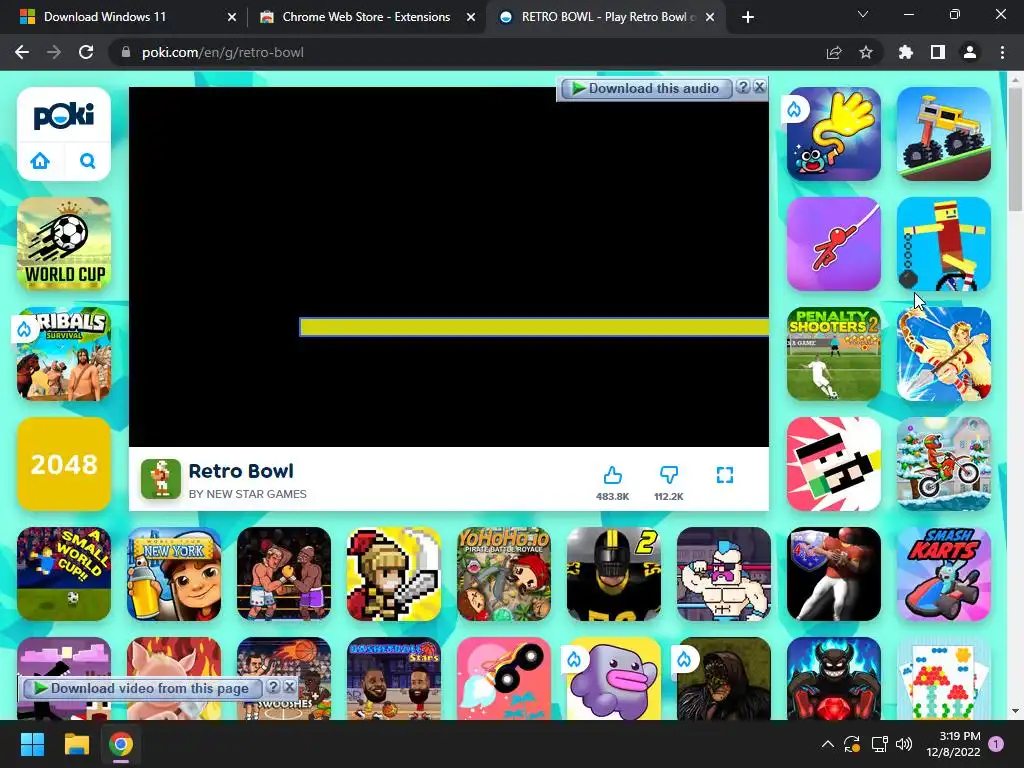
Task: Open the Retro Bowl game icon
Action: pyautogui.click(x=161, y=479)
